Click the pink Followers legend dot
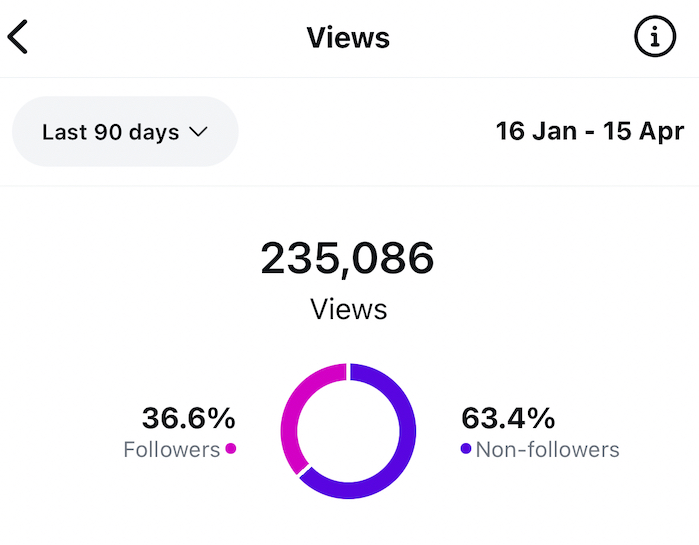The height and width of the screenshot is (545, 699). tap(231, 449)
